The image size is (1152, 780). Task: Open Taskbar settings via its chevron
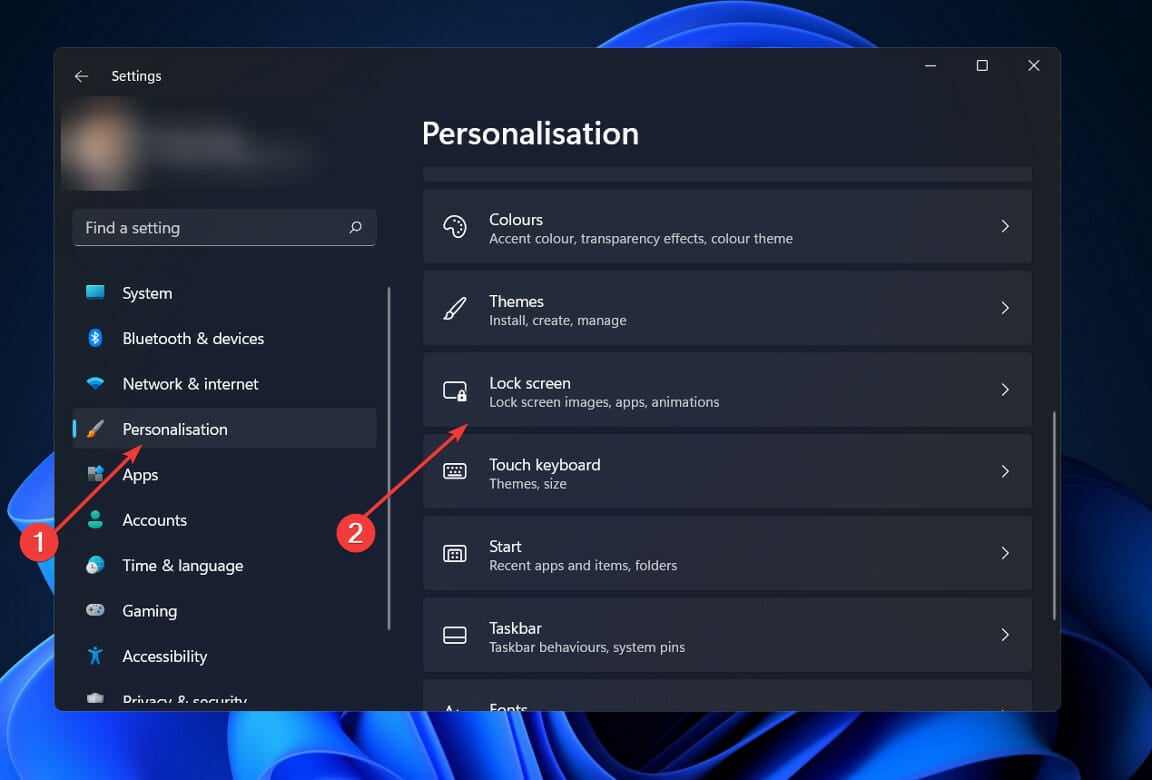click(x=1005, y=634)
